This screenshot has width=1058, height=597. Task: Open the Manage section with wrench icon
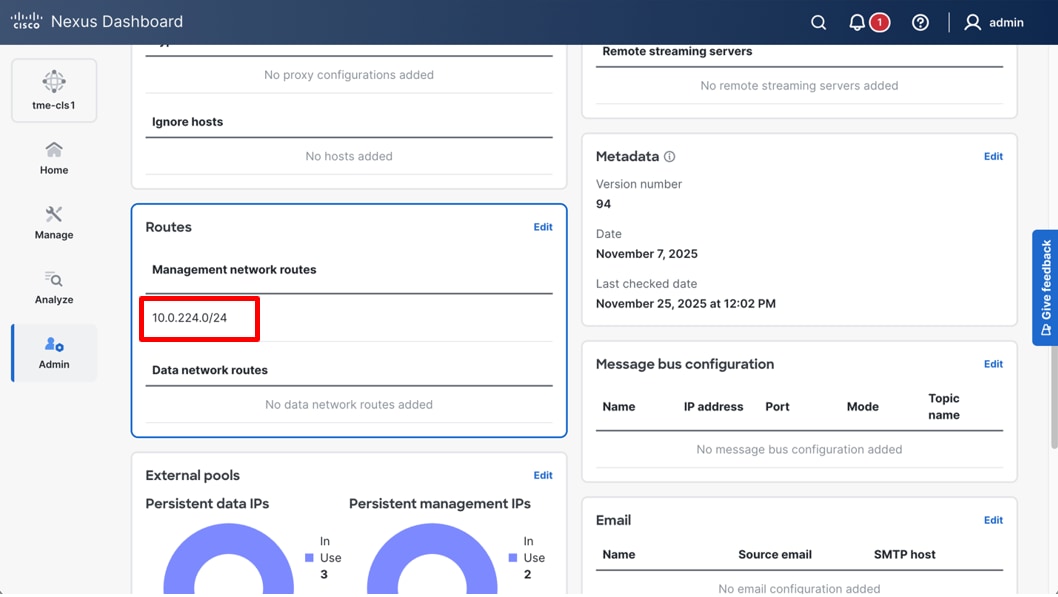point(53,222)
